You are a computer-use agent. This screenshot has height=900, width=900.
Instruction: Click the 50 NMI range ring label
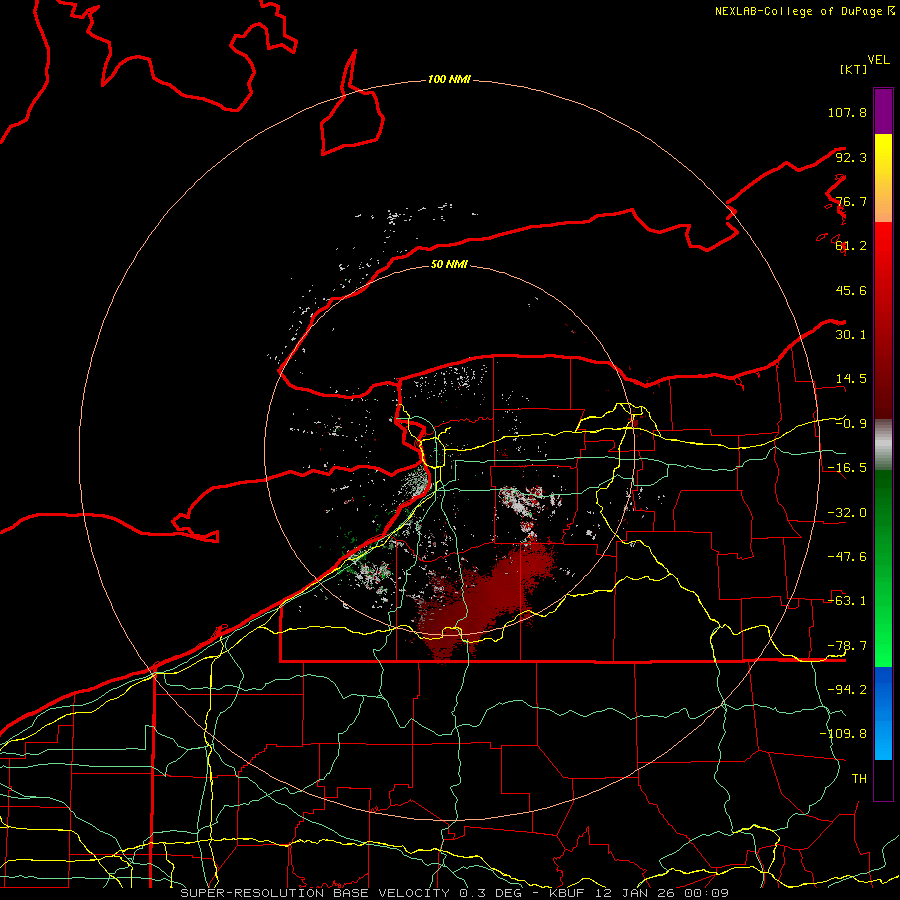(x=449, y=264)
